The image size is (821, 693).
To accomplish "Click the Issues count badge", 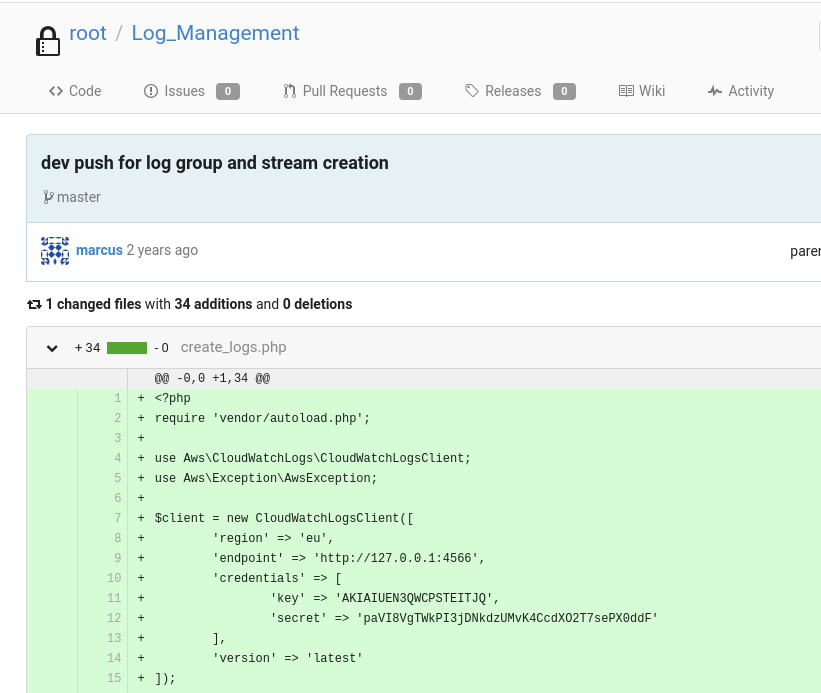I will (x=227, y=92).
